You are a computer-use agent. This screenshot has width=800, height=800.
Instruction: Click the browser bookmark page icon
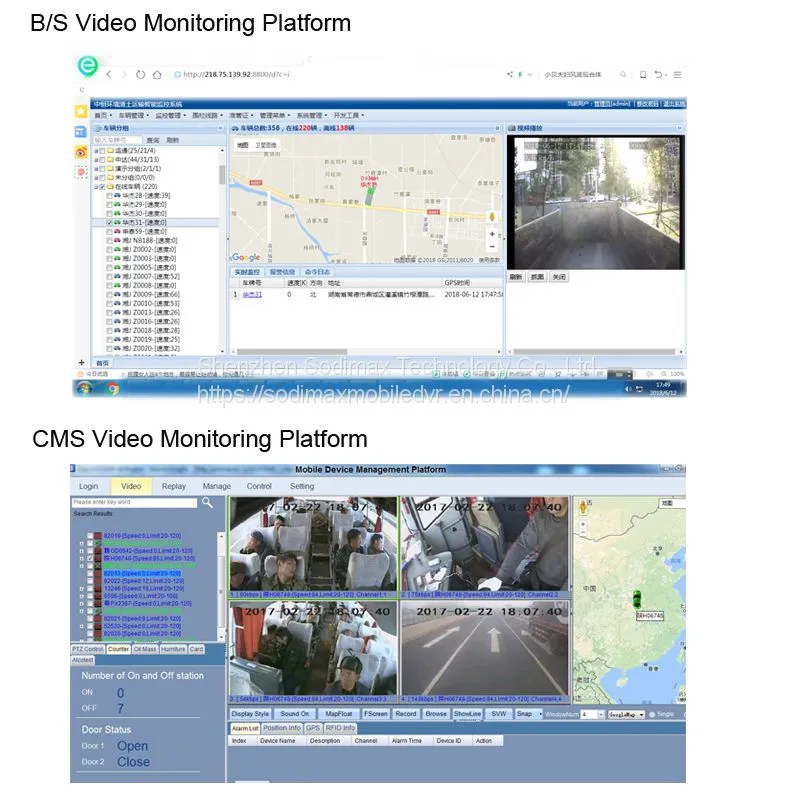pos(643,74)
